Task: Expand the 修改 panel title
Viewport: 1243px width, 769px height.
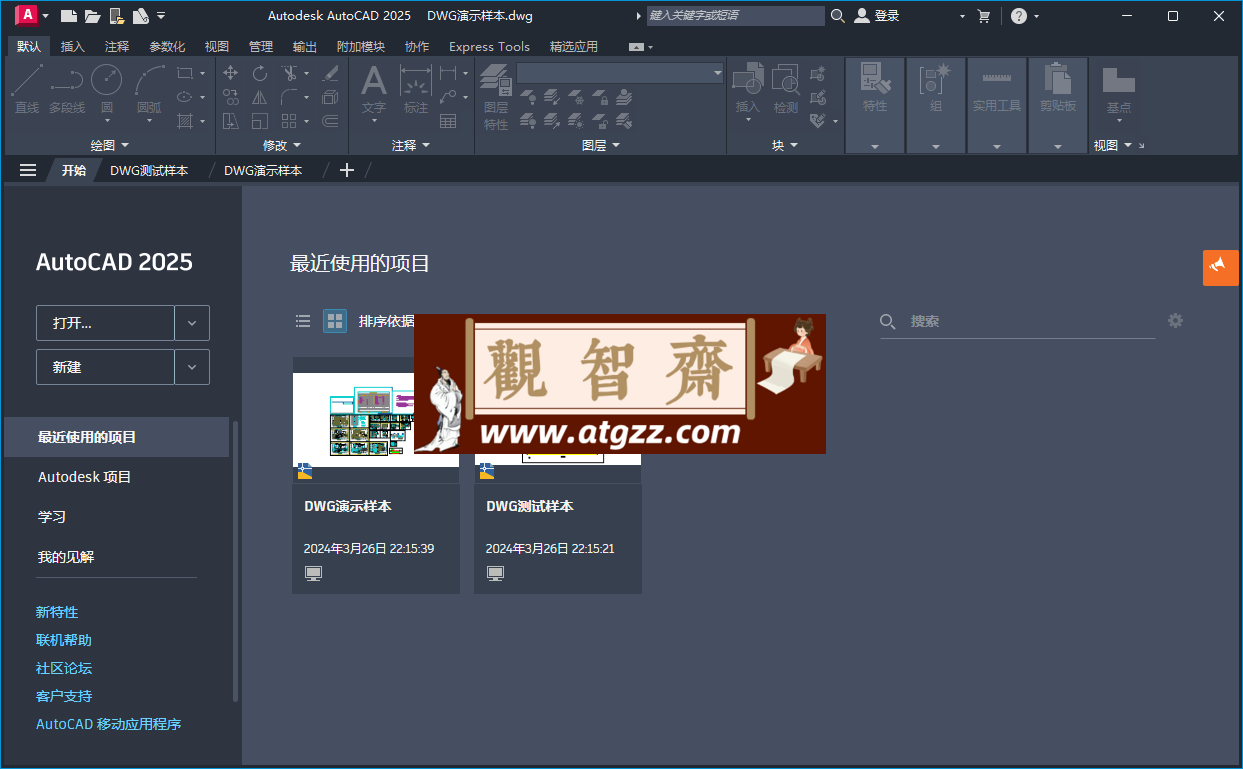Action: pos(282,145)
